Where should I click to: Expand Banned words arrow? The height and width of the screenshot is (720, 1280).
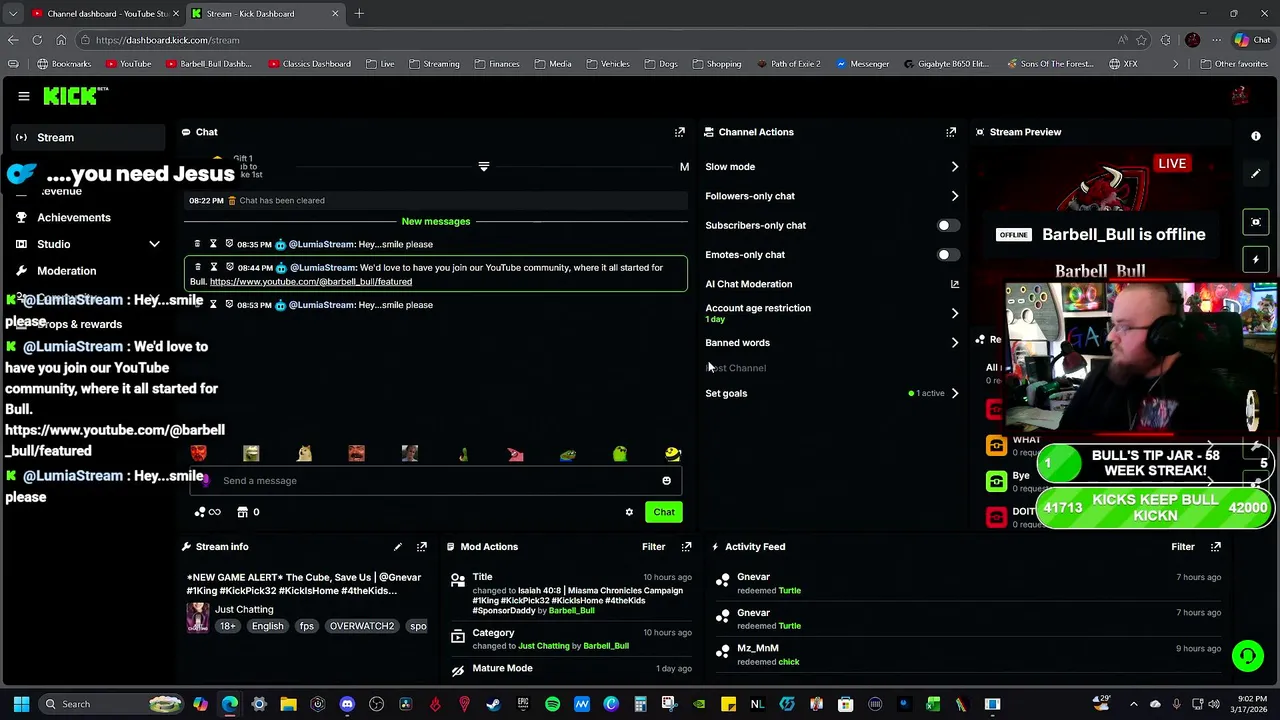click(x=954, y=343)
